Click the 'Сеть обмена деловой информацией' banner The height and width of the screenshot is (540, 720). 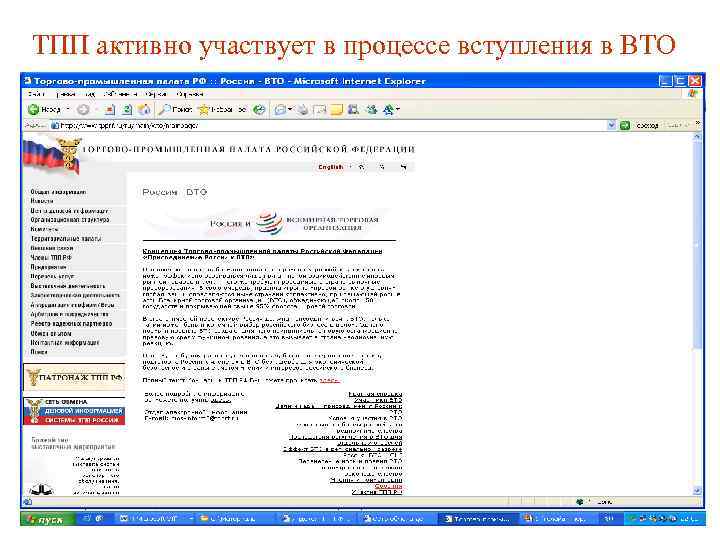pos(74,411)
